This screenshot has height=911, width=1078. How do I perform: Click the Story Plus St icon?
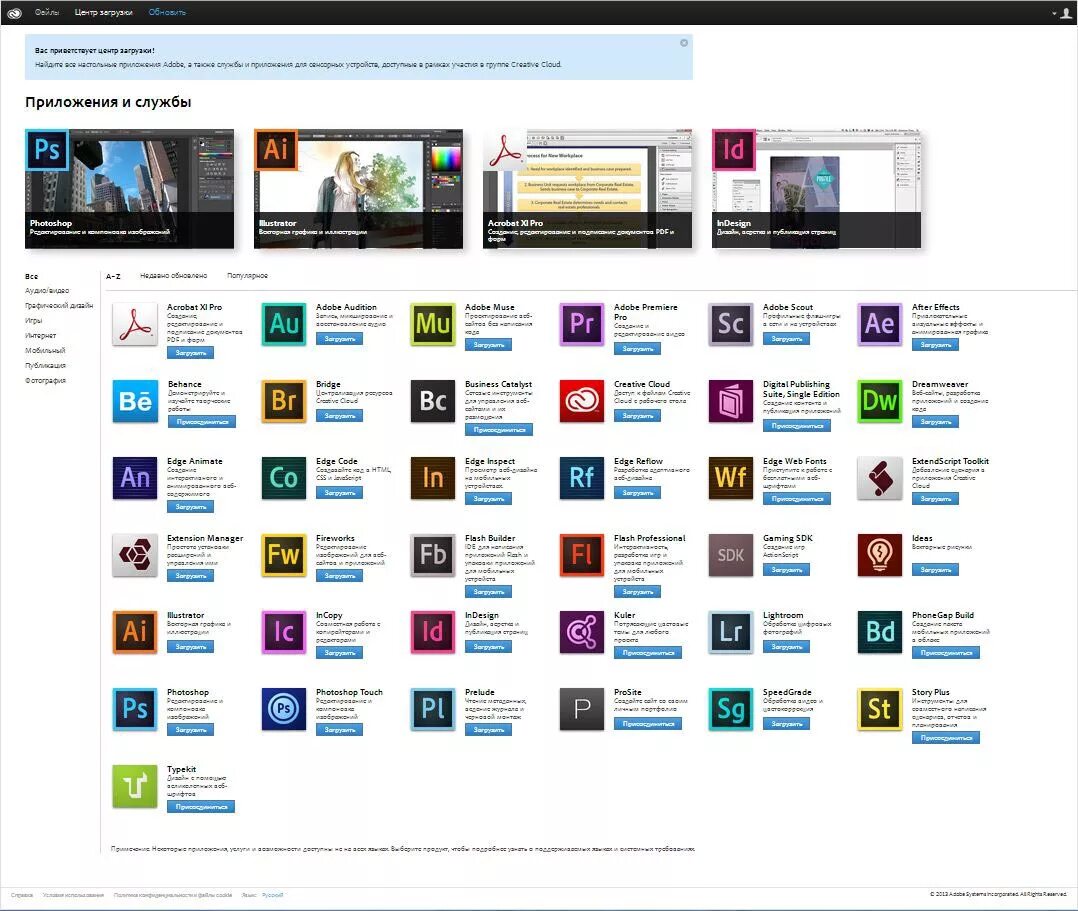pos(880,709)
